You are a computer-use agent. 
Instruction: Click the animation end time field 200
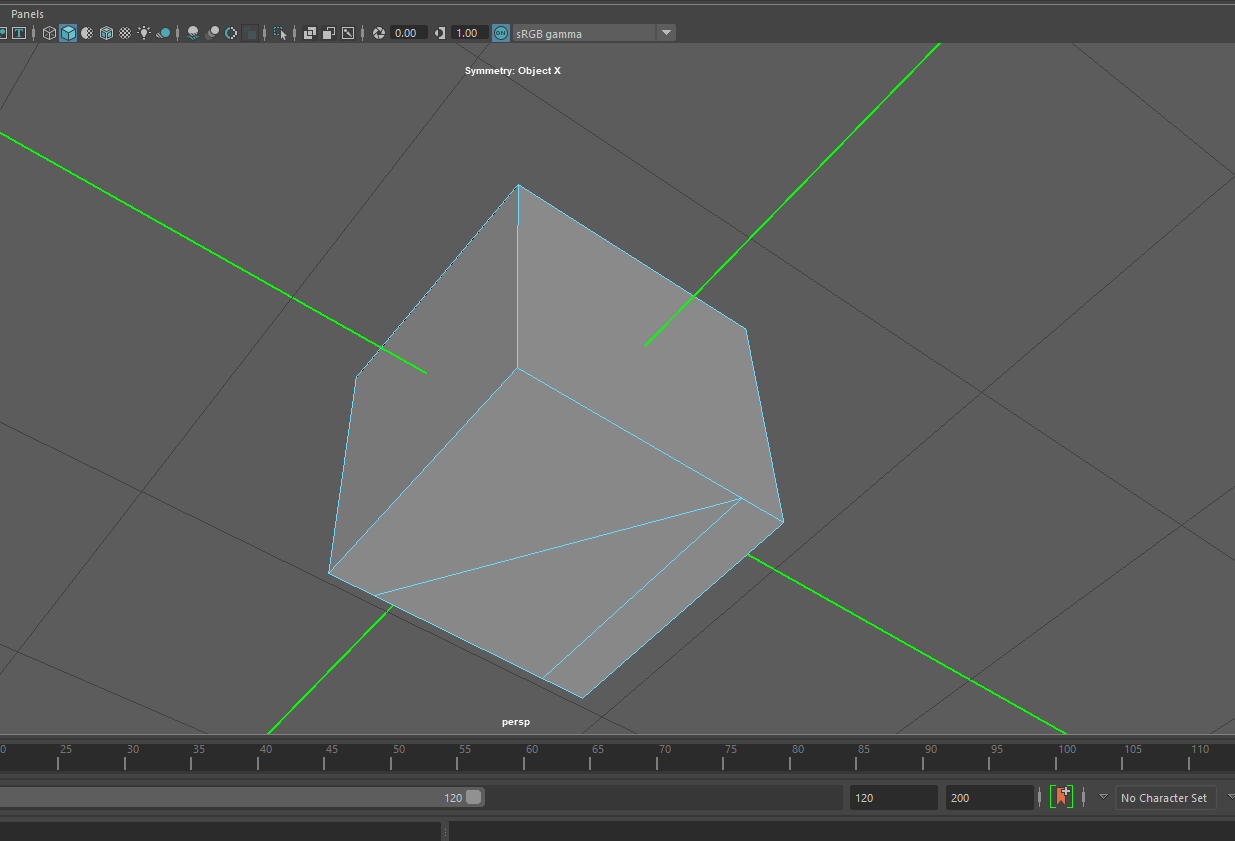click(x=988, y=798)
